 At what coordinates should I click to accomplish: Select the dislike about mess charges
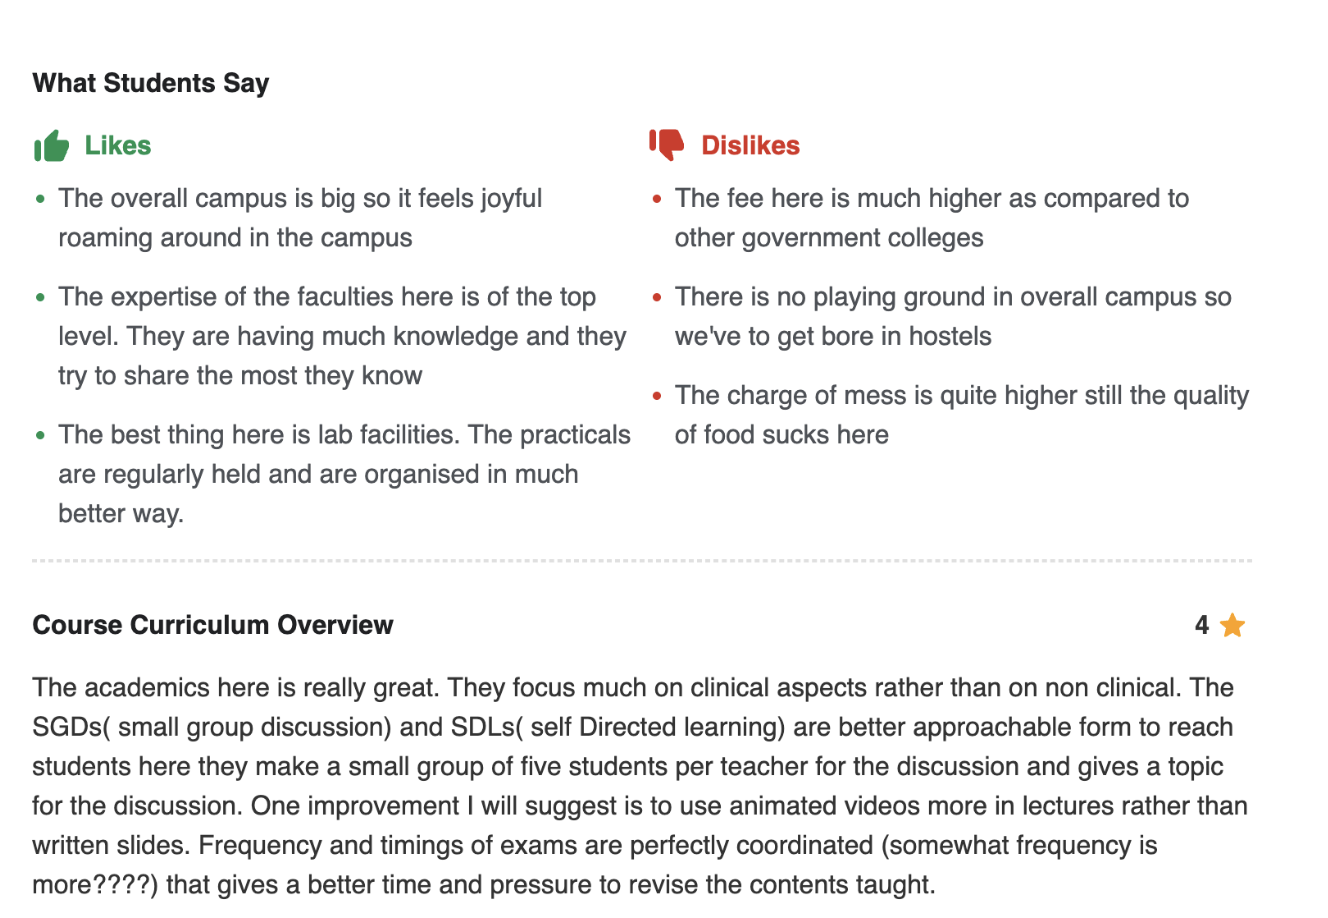(961, 415)
